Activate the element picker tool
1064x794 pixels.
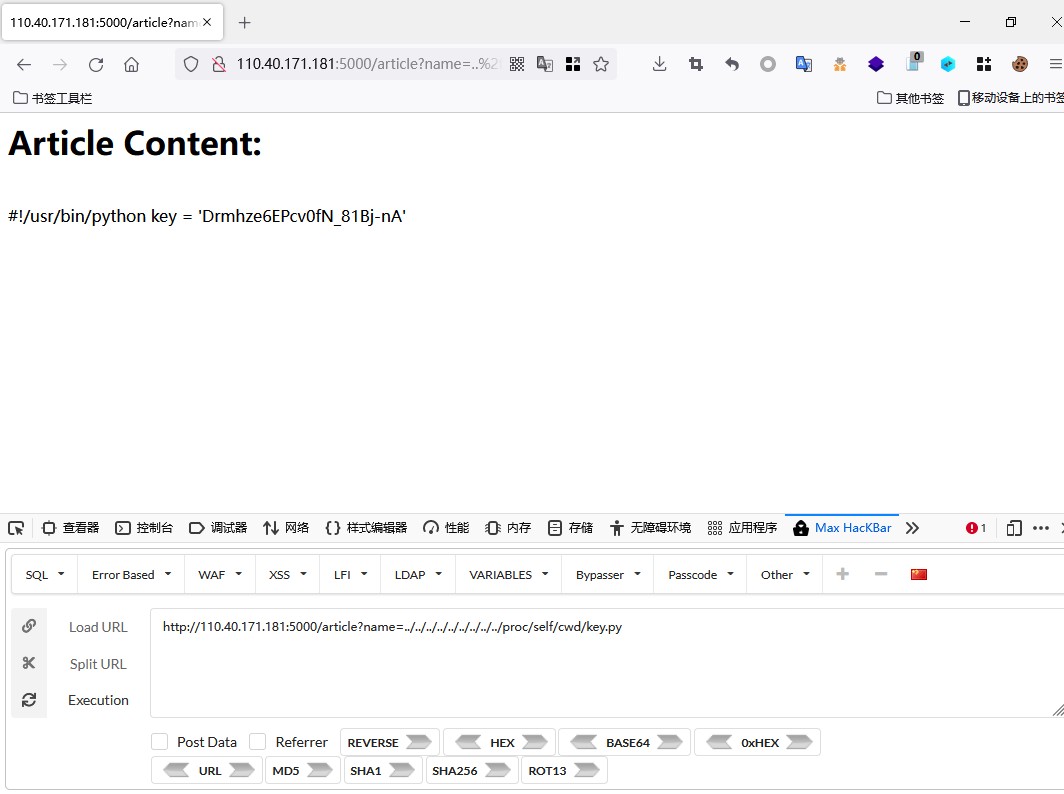16,528
